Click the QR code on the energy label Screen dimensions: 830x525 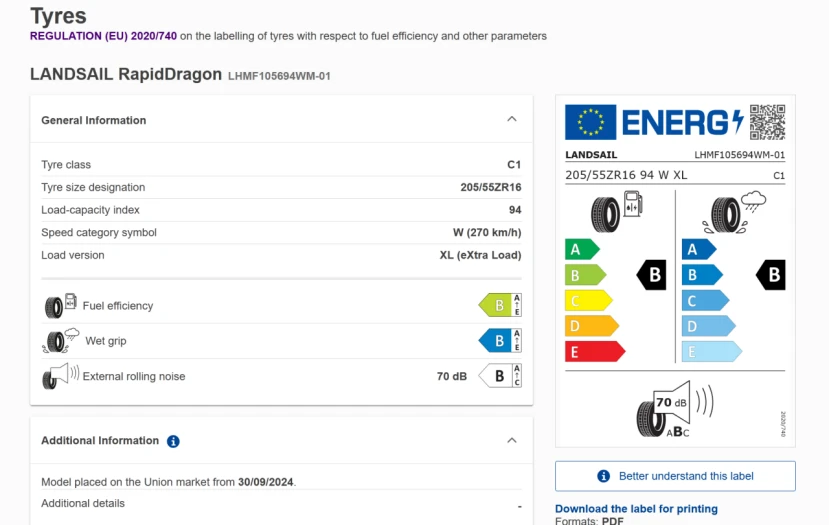(767, 122)
